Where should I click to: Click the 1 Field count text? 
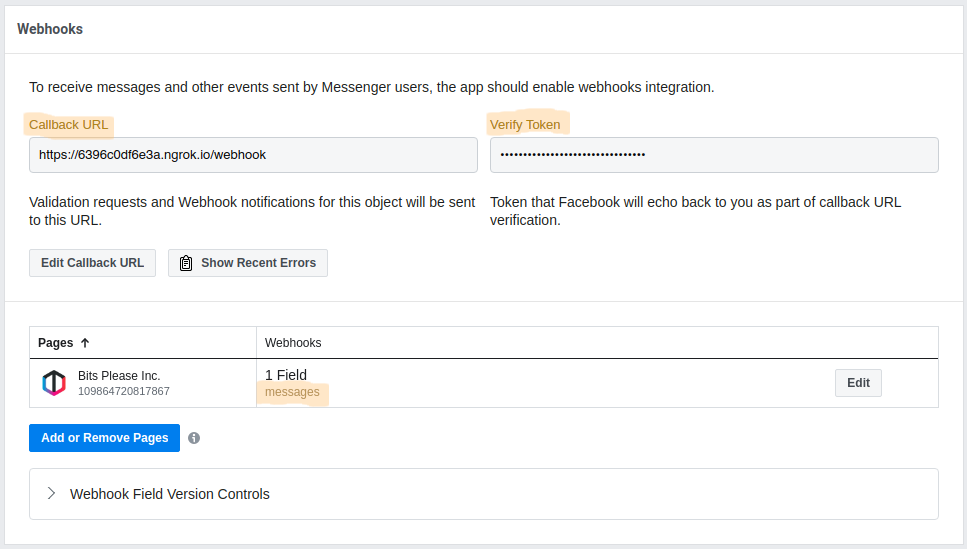286,375
